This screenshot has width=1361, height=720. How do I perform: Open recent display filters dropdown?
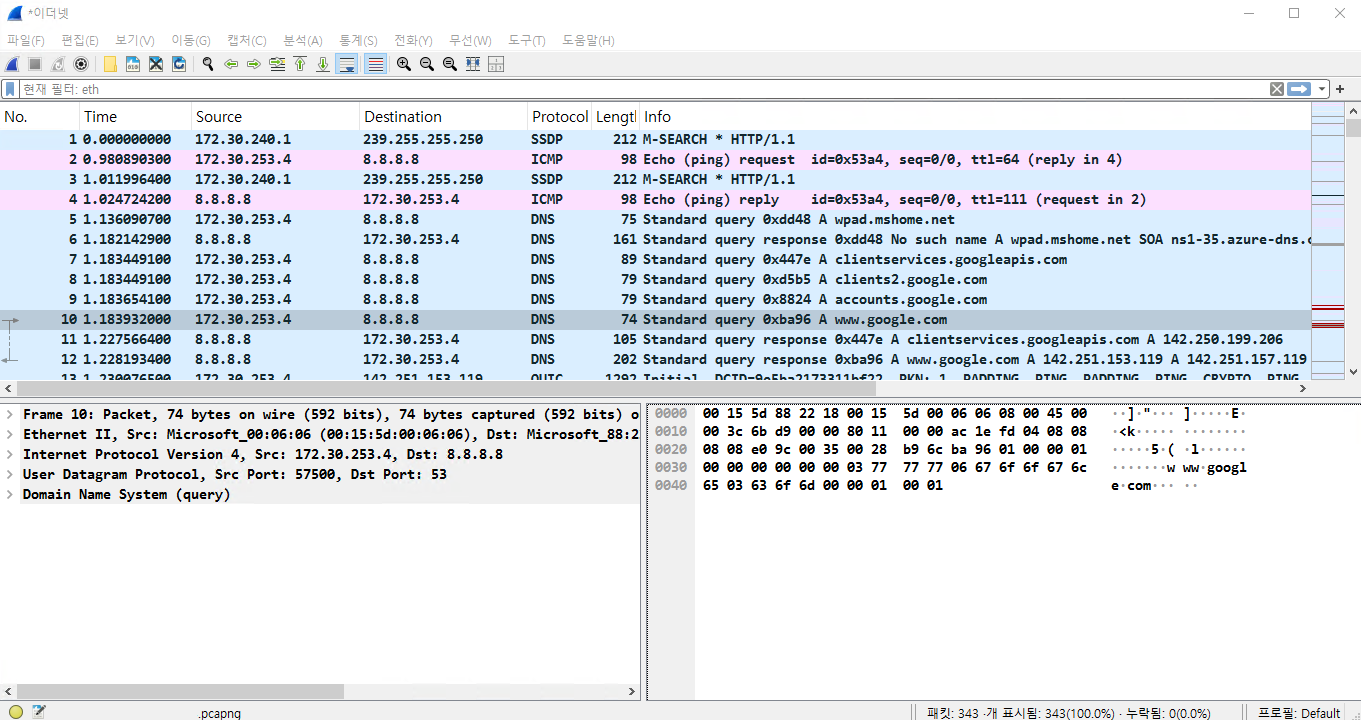(x=1322, y=89)
